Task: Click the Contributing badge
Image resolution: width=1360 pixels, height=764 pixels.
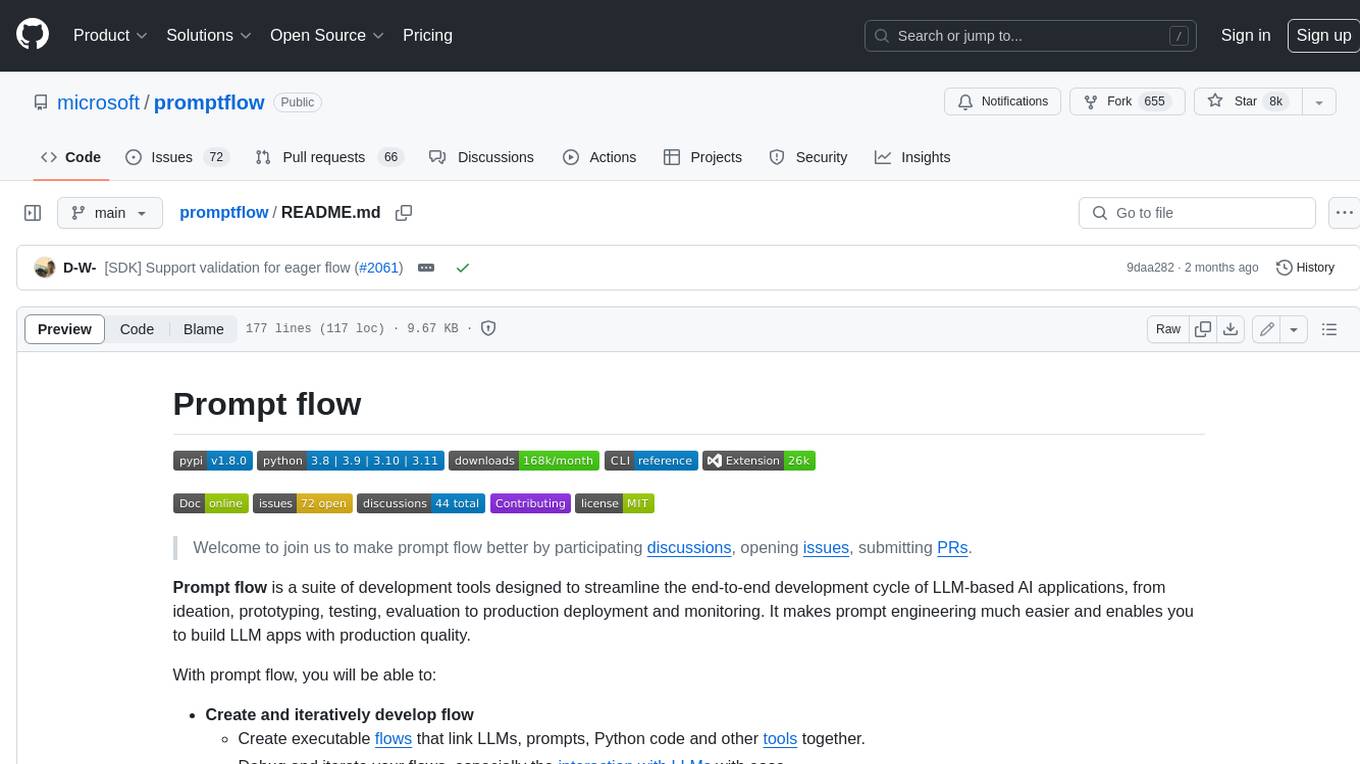Action: (530, 503)
